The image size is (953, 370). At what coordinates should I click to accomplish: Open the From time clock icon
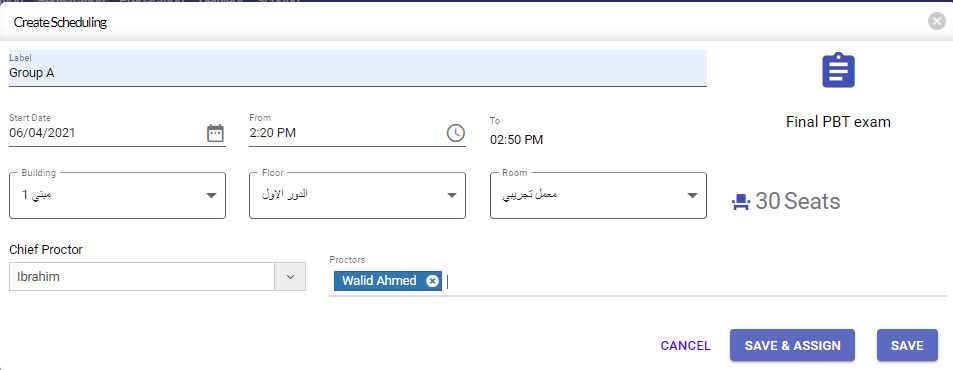(456, 132)
